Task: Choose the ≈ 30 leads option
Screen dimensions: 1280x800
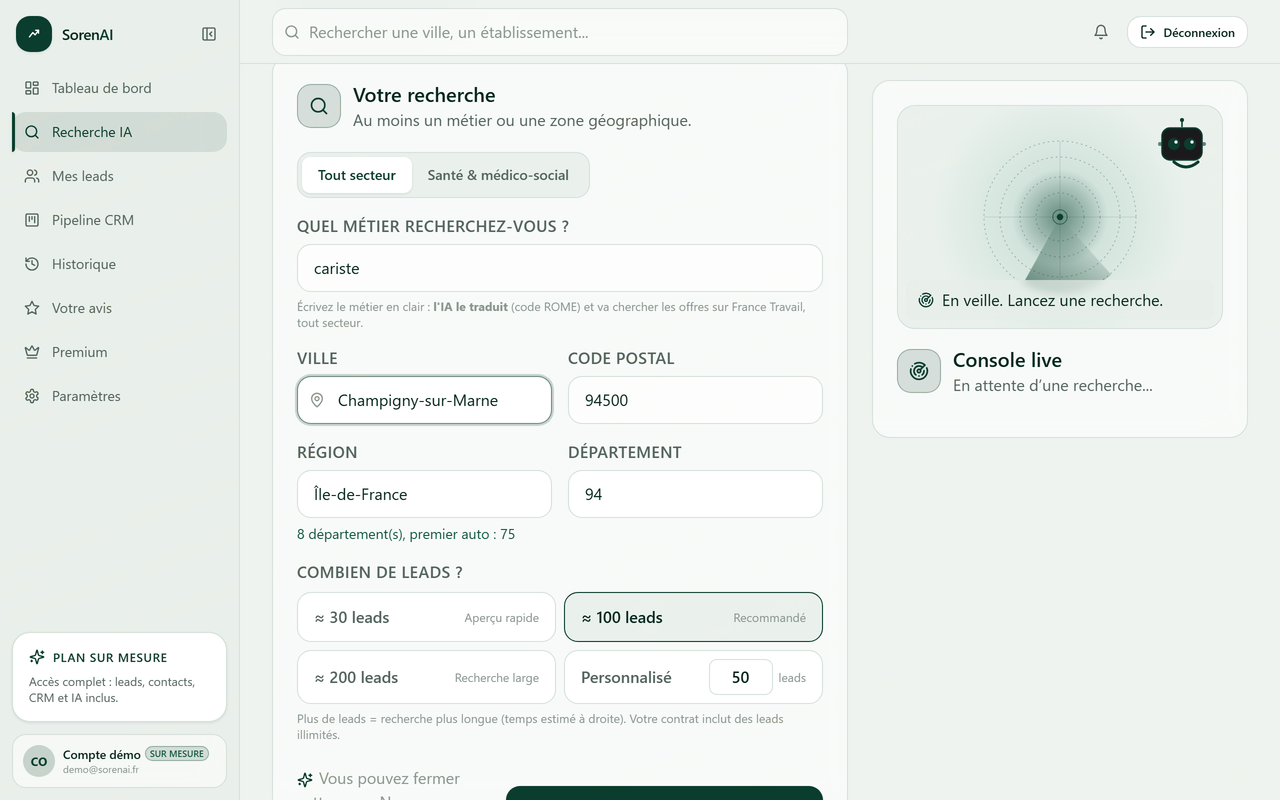Action: coord(426,617)
